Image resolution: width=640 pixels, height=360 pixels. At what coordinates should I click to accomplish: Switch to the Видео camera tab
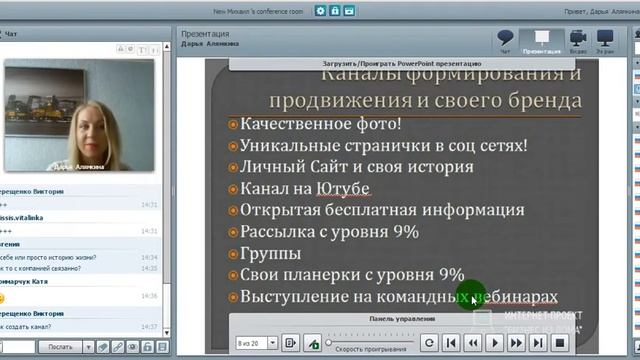578,42
